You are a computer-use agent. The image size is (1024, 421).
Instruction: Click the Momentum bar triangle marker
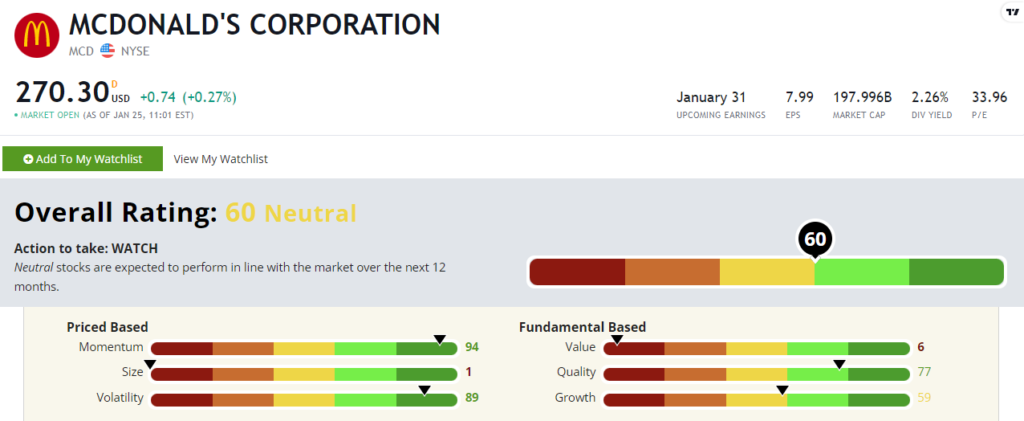tap(440, 339)
